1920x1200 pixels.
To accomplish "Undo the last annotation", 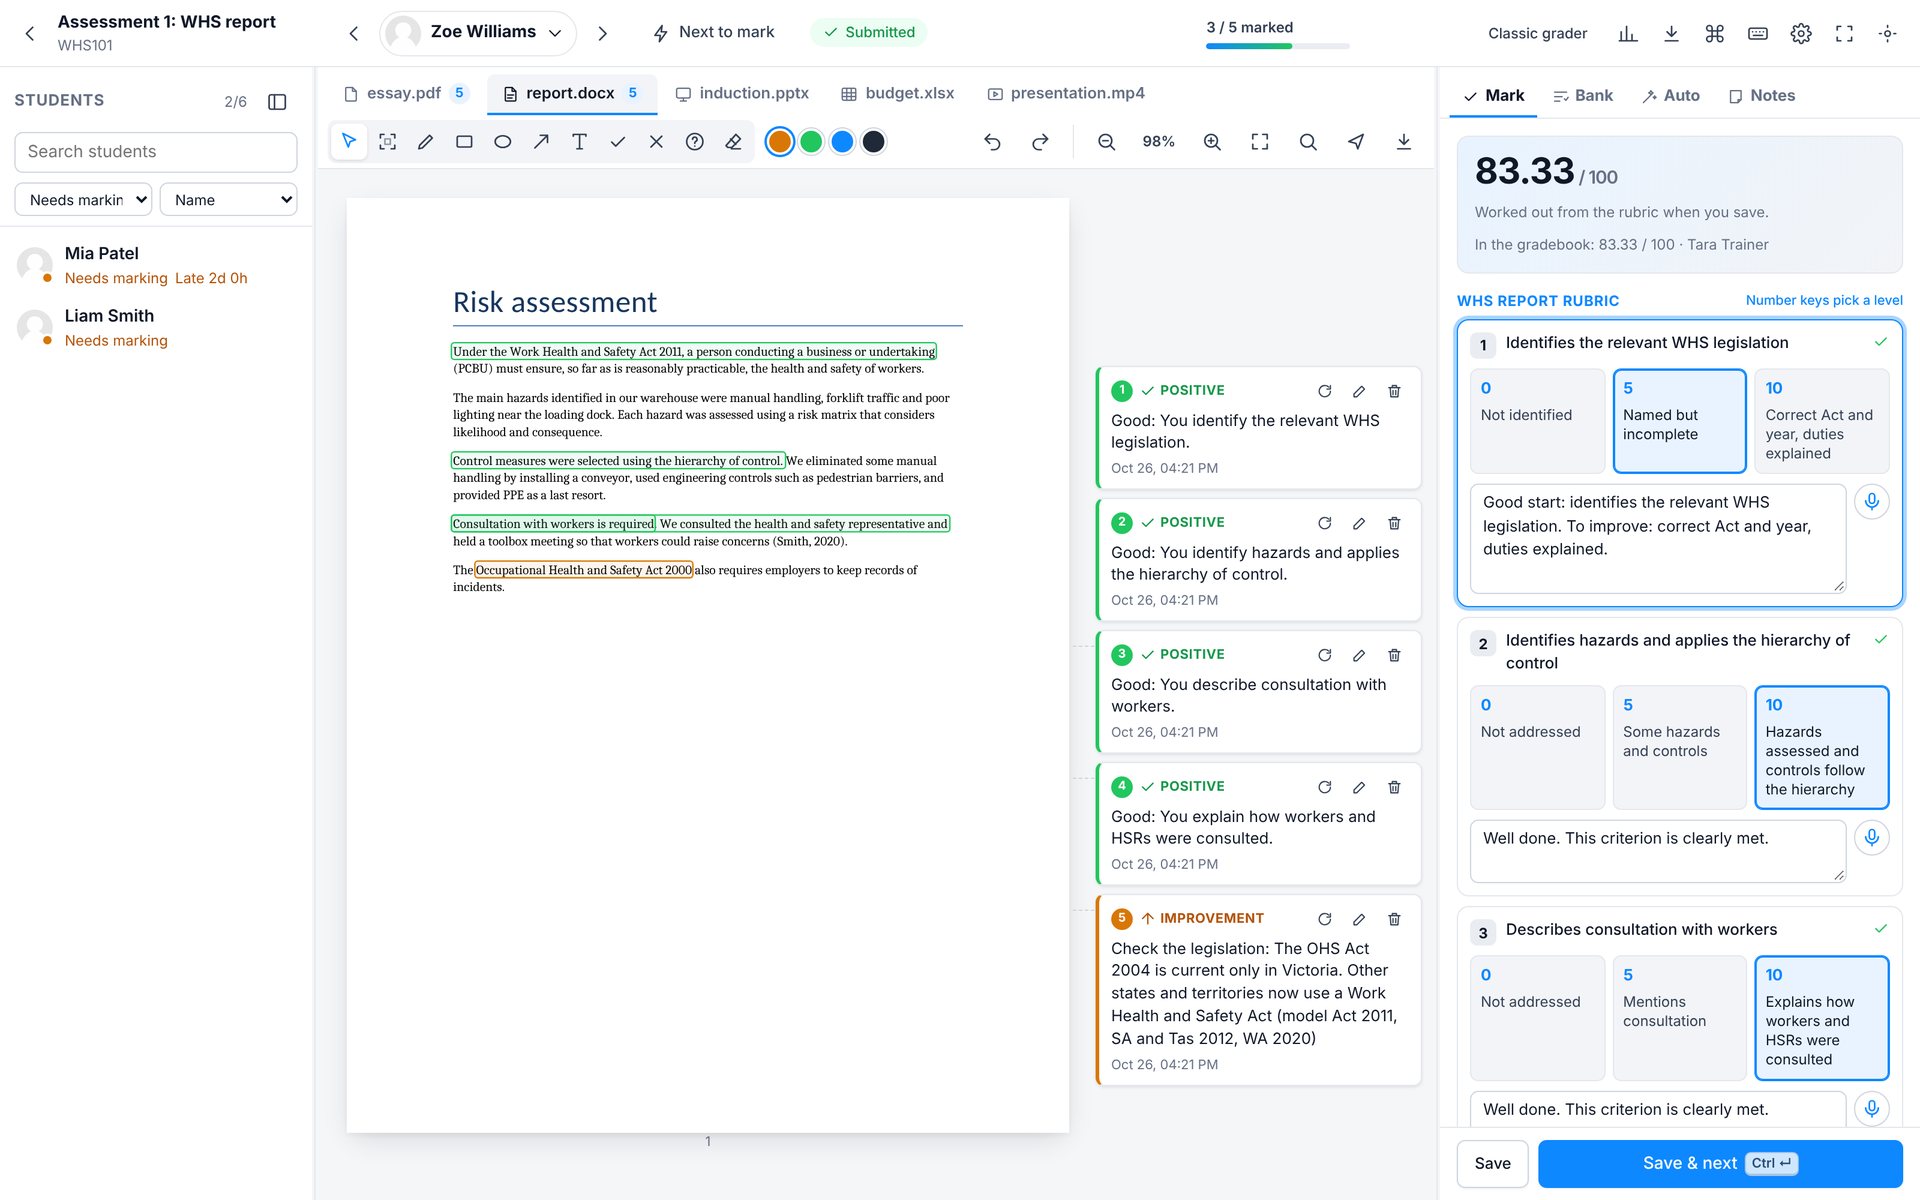I will (x=992, y=142).
